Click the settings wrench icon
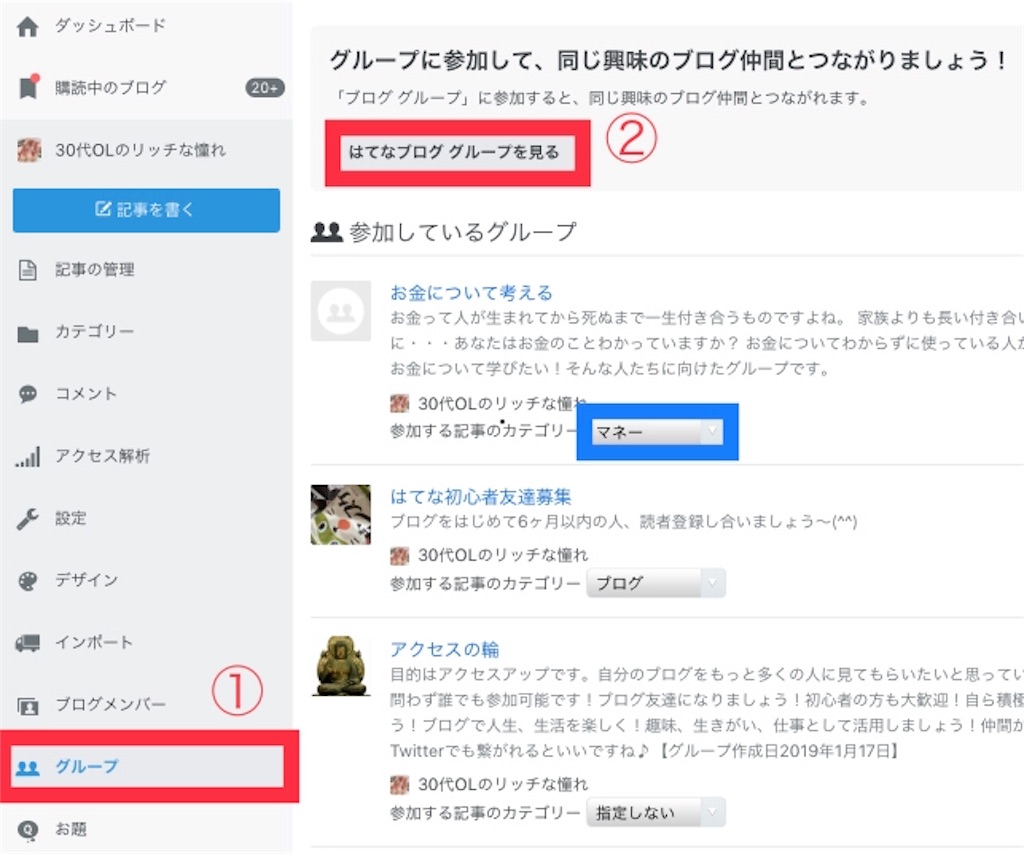This screenshot has height=854, width=1024. (27, 519)
